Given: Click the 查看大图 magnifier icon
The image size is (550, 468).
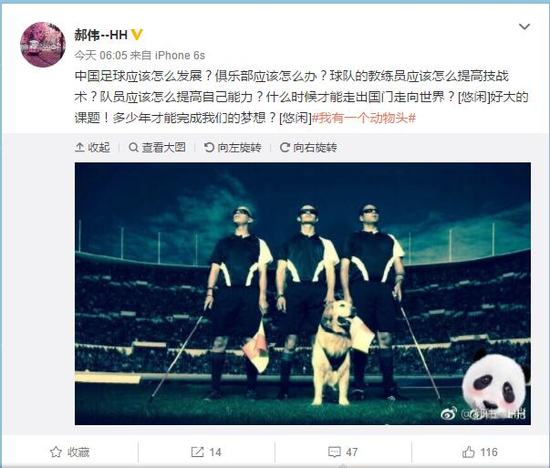Looking at the screenshot, I should coord(133,148).
